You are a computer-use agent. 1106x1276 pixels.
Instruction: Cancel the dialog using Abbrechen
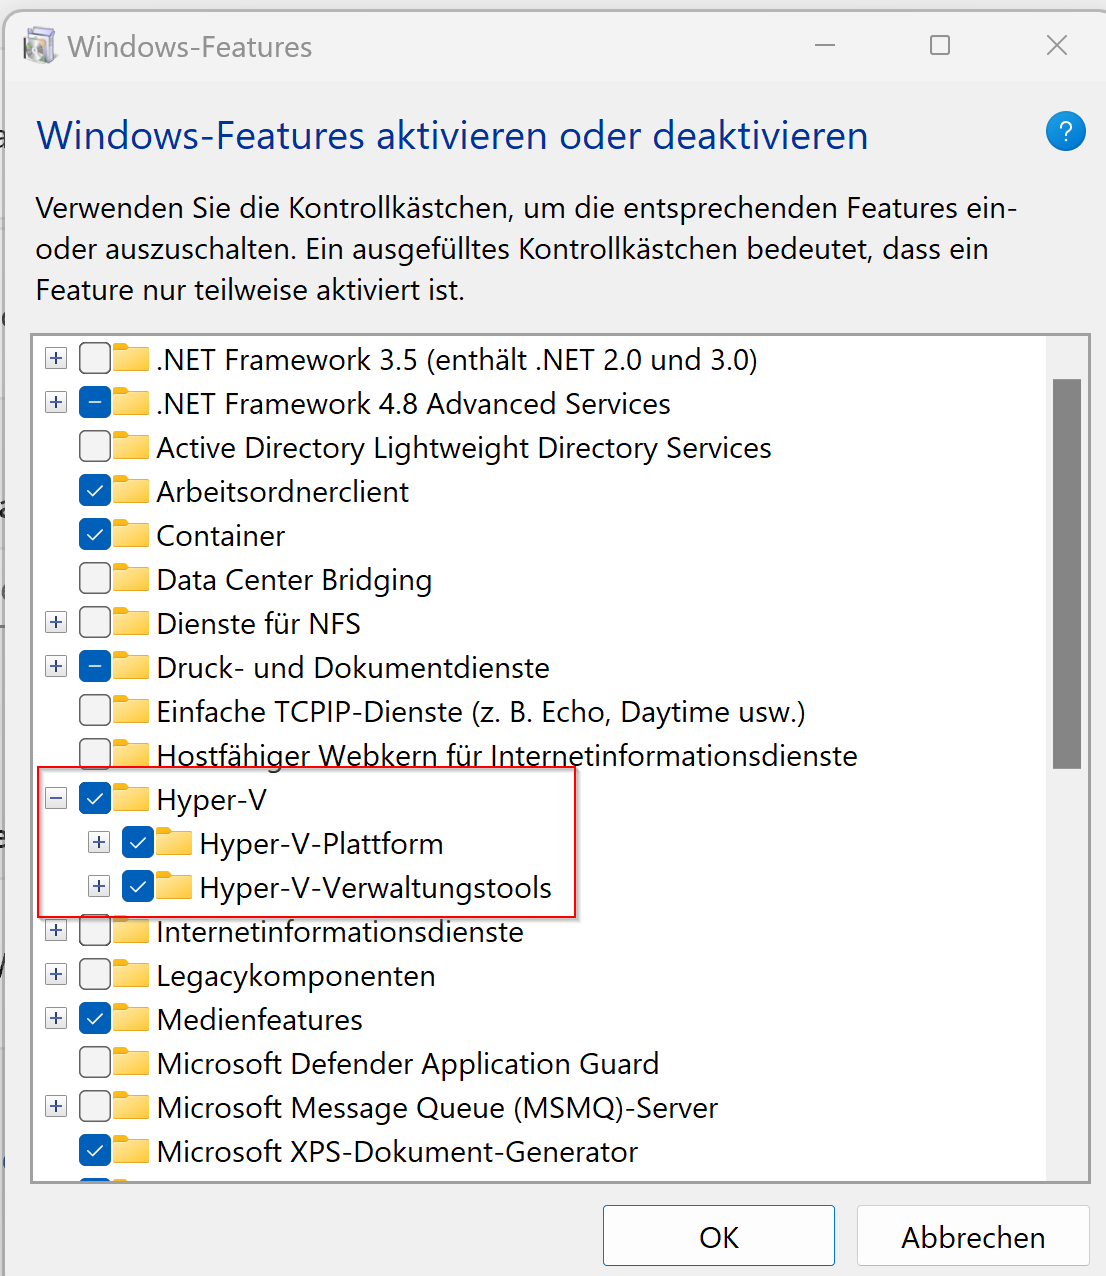(972, 1236)
